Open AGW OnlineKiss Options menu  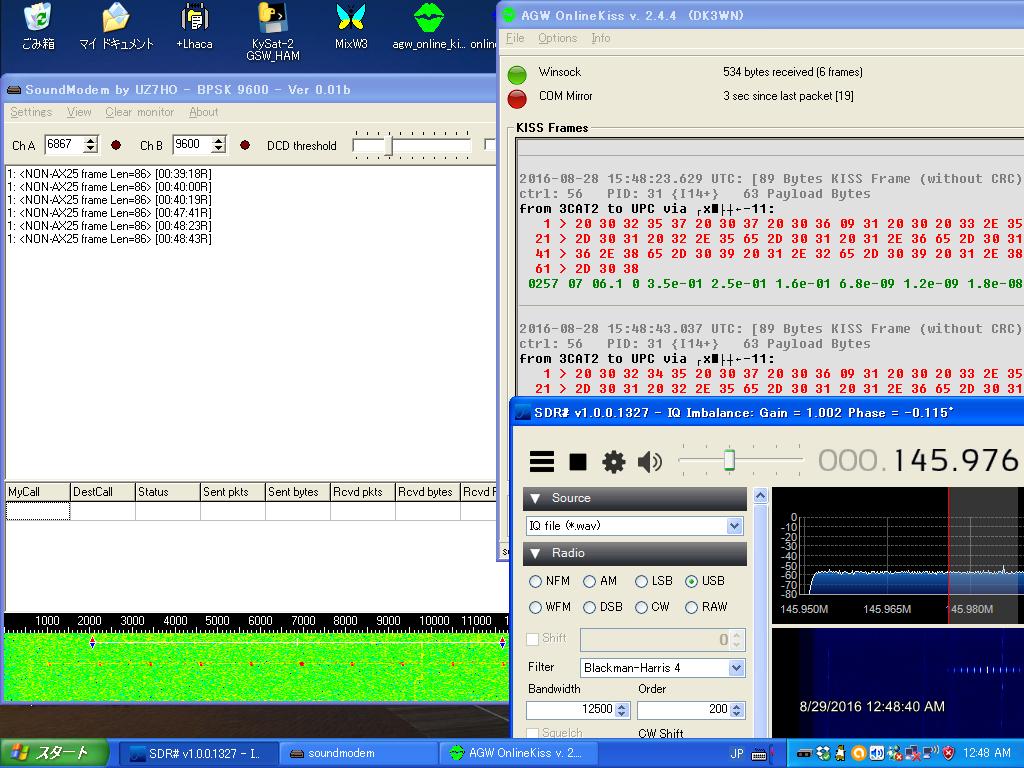[558, 38]
